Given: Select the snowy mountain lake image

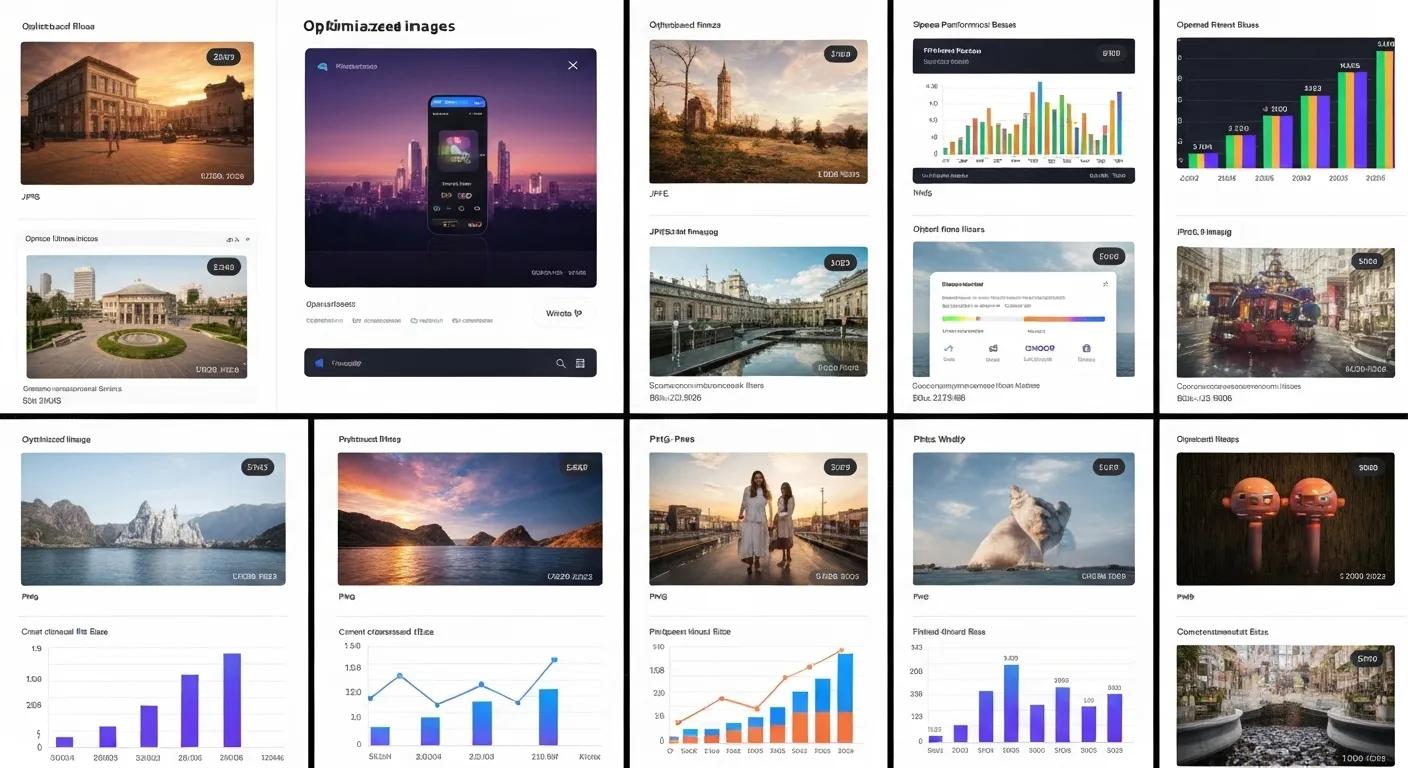Looking at the screenshot, I should [153, 519].
